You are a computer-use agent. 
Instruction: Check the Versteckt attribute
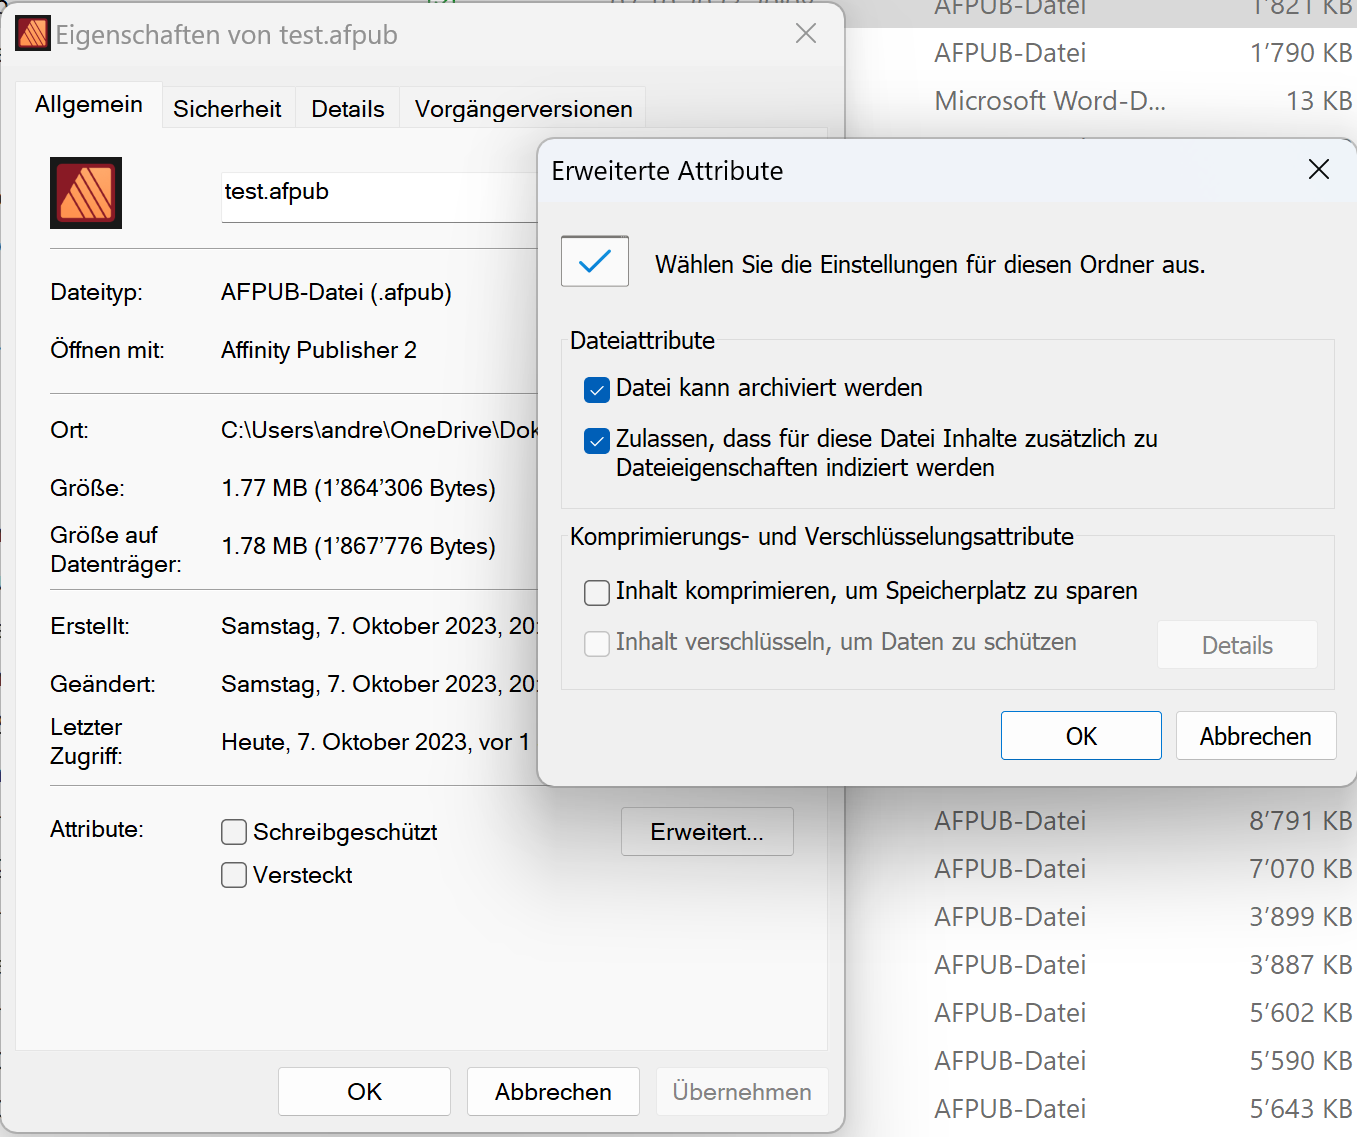pyautogui.click(x=233, y=874)
